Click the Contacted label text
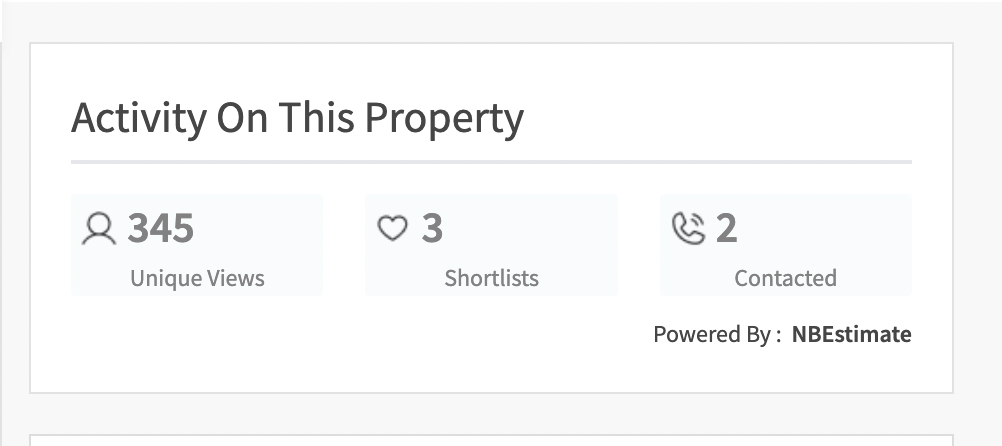This screenshot has width=1002, height=446. (x=785, y=278)
